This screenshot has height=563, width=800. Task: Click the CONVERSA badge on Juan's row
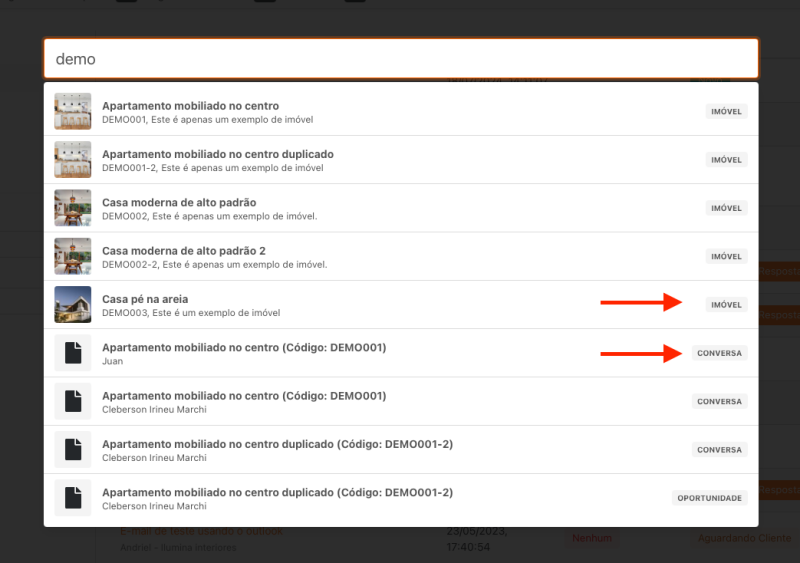coord(719,353)
